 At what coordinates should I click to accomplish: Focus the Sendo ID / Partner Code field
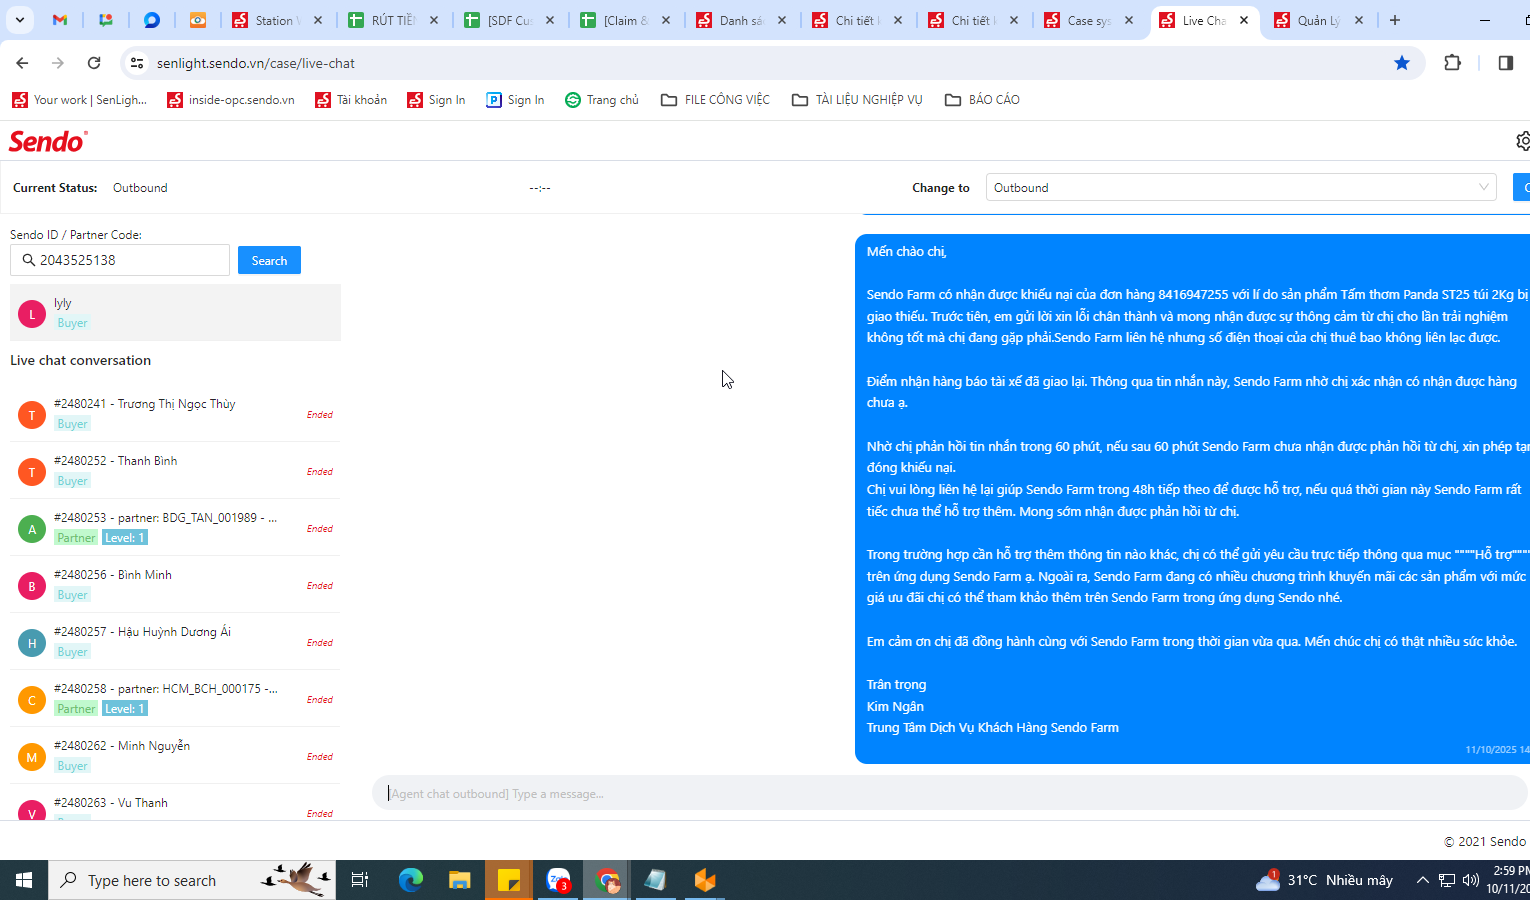pyautogui.click(x=120, y=260)
